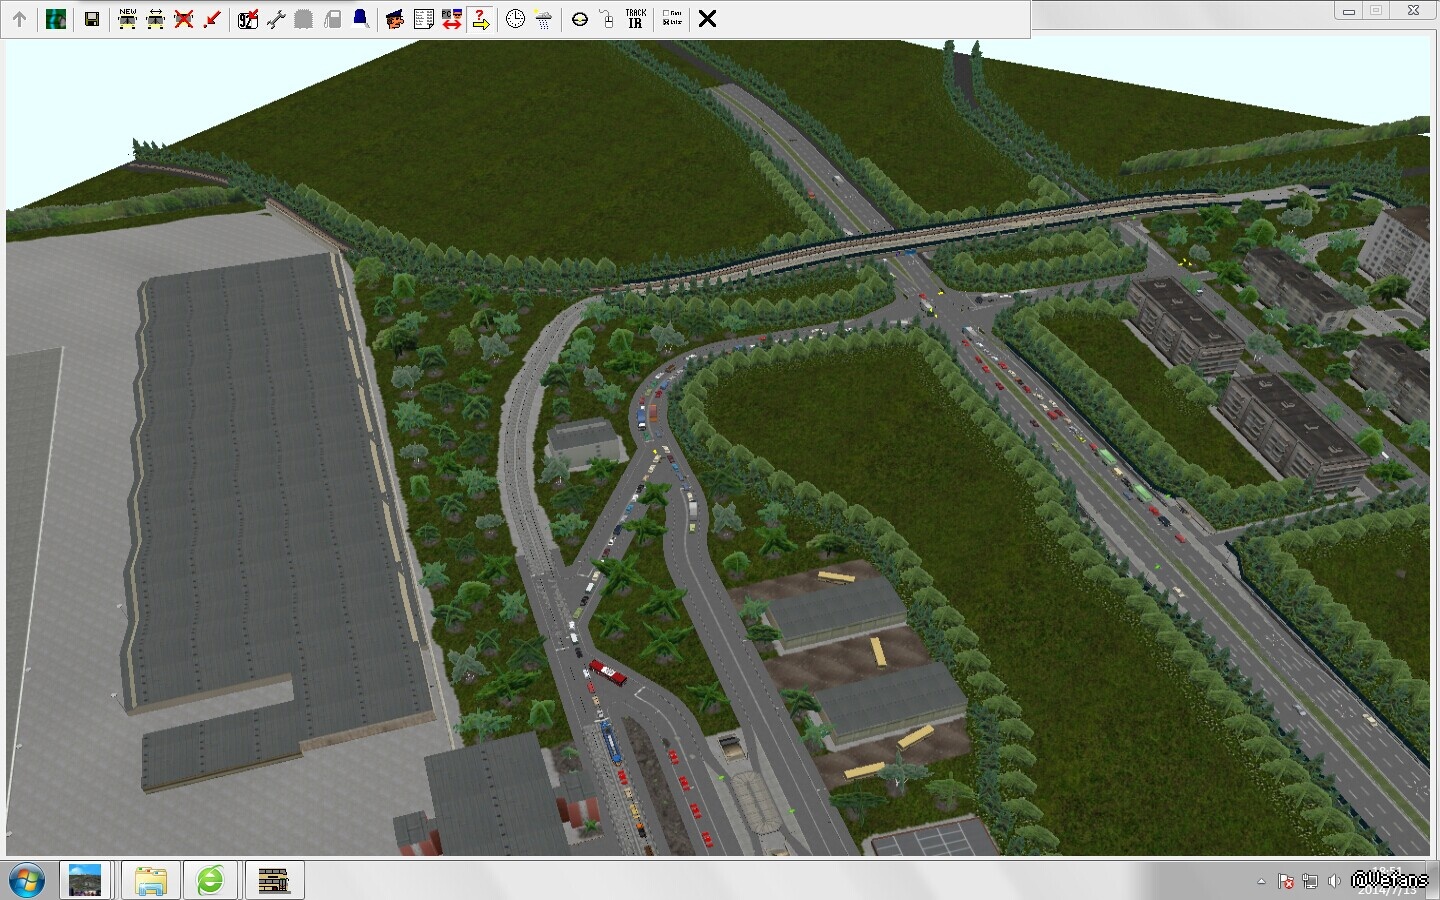
Task: Open the weather settings icon
Action: point(543,19)
